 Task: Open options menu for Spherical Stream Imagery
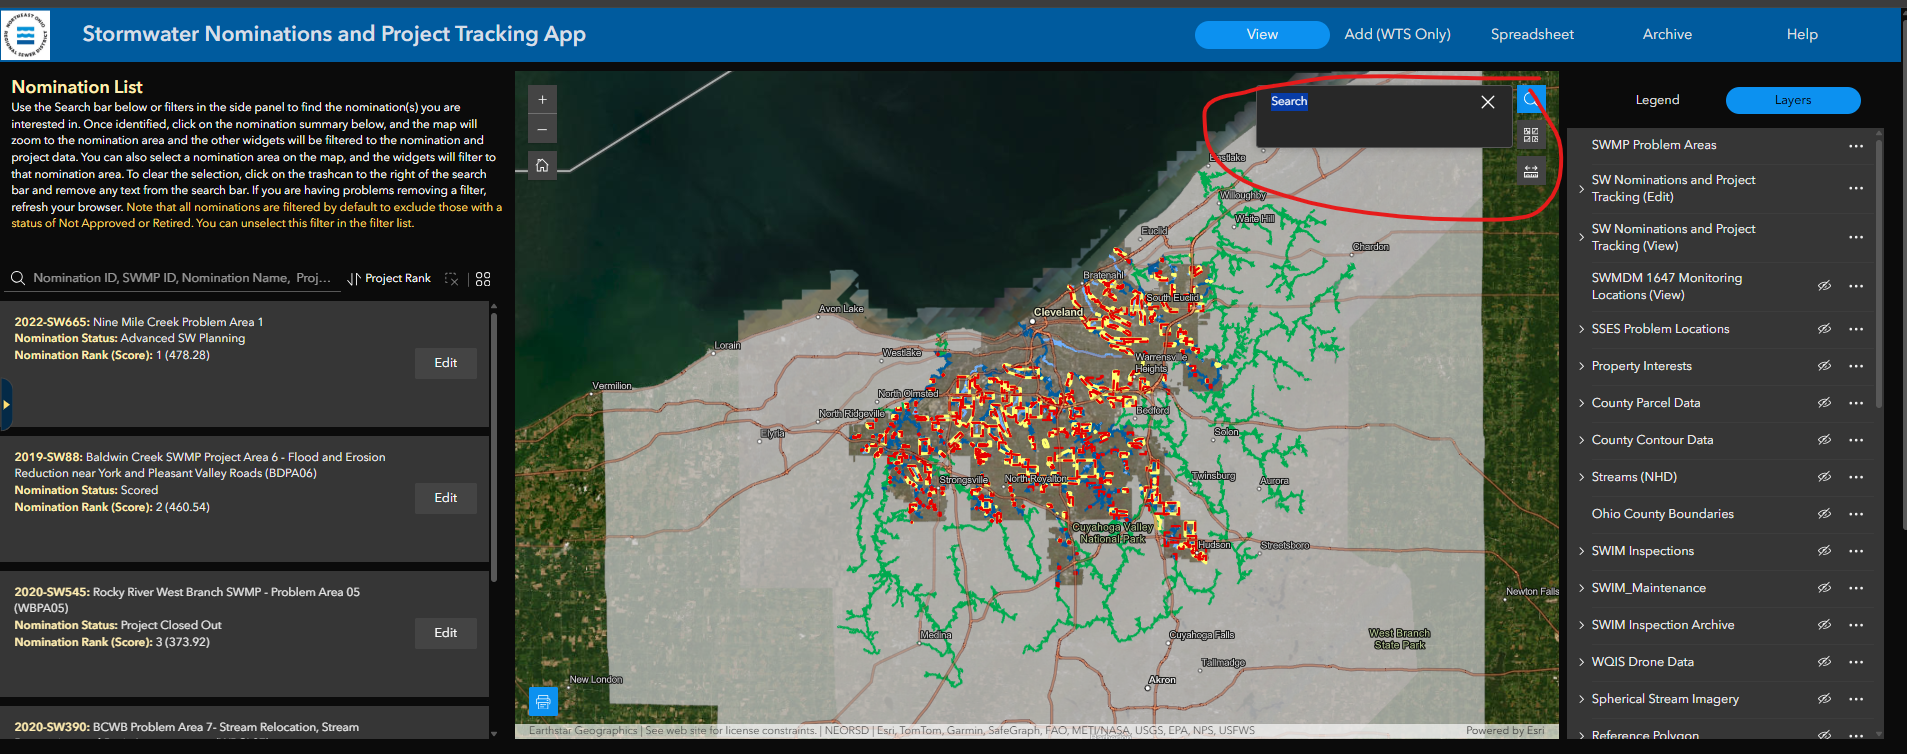(x=1856, y=699)
